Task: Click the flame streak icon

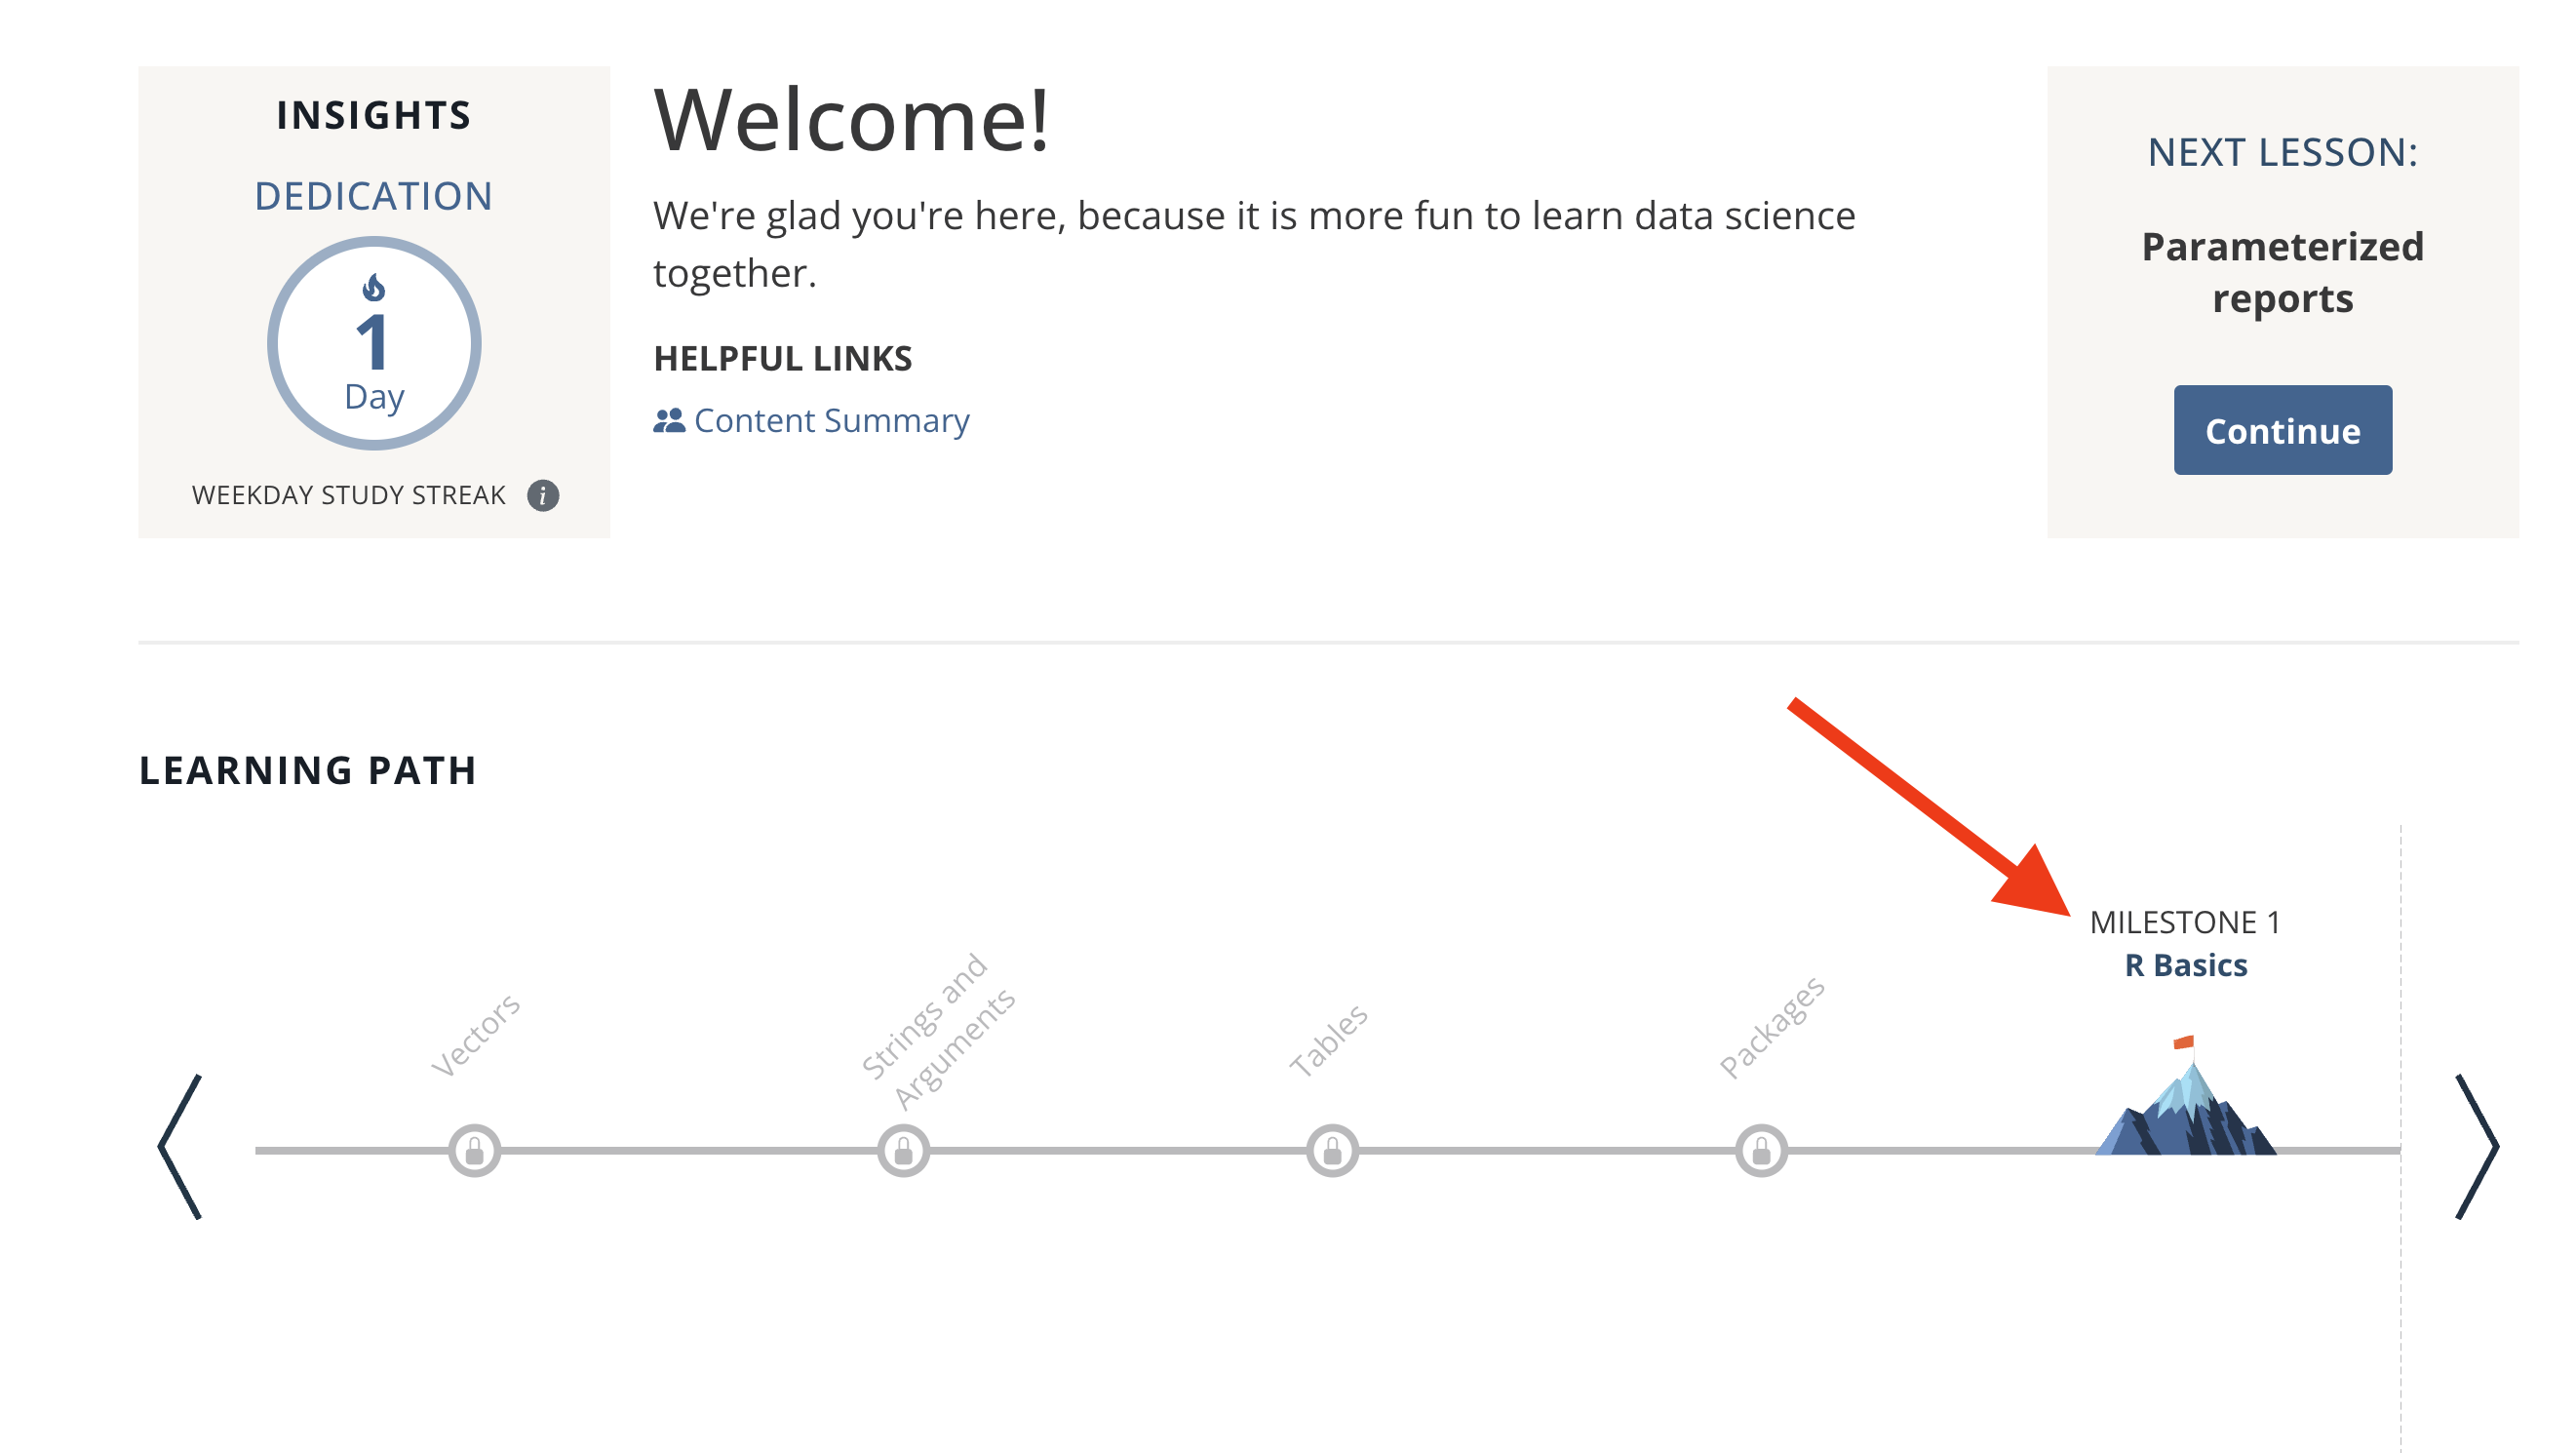Action: [x=374, y=288]
